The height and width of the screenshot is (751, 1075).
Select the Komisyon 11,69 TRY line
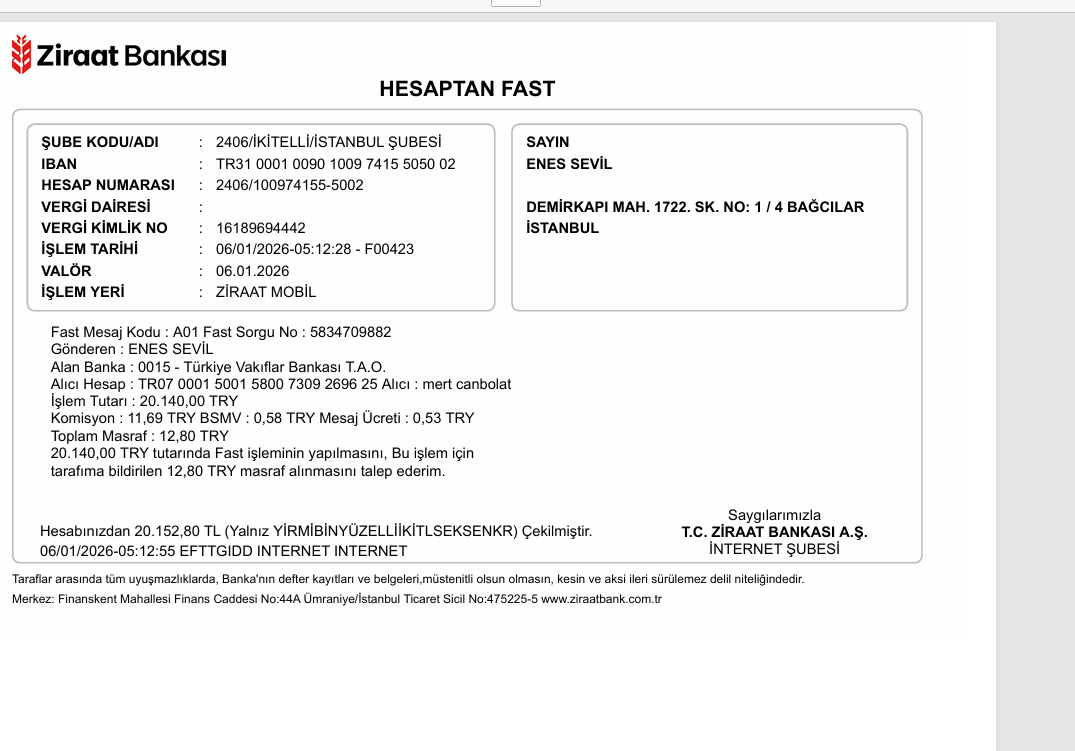click(262, 418)
